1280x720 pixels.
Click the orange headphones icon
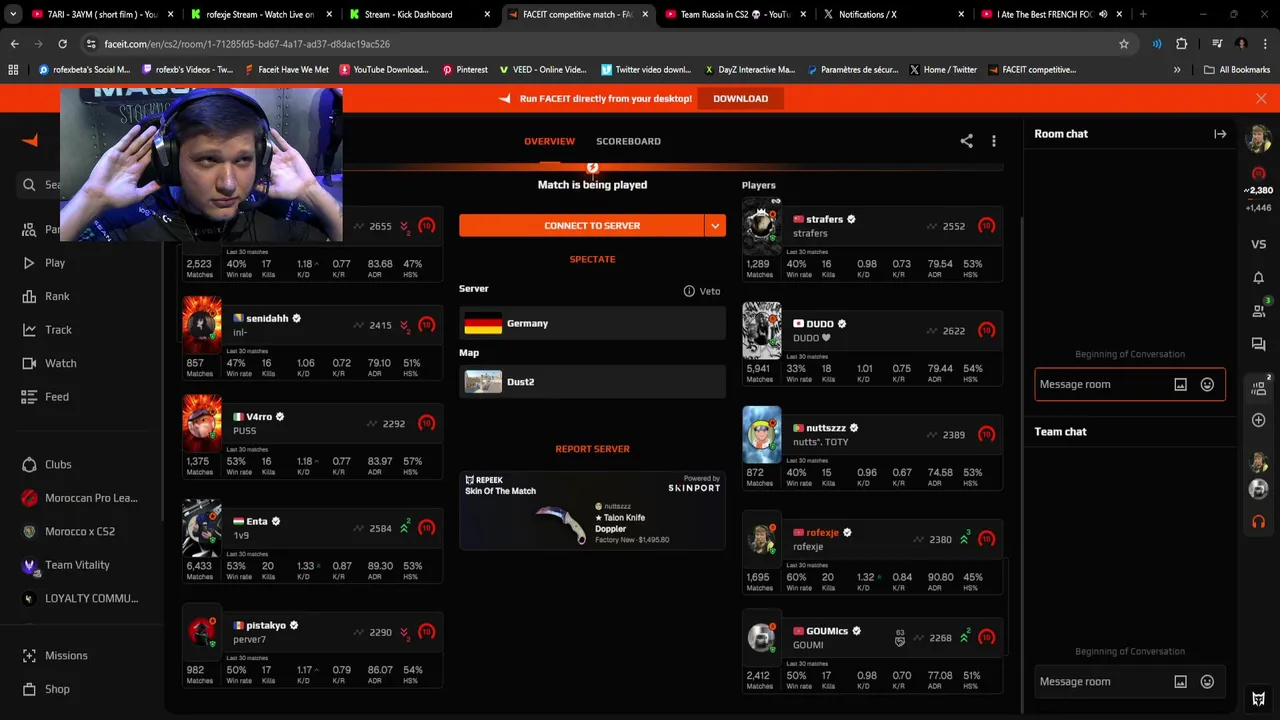tap(1258, 521)
